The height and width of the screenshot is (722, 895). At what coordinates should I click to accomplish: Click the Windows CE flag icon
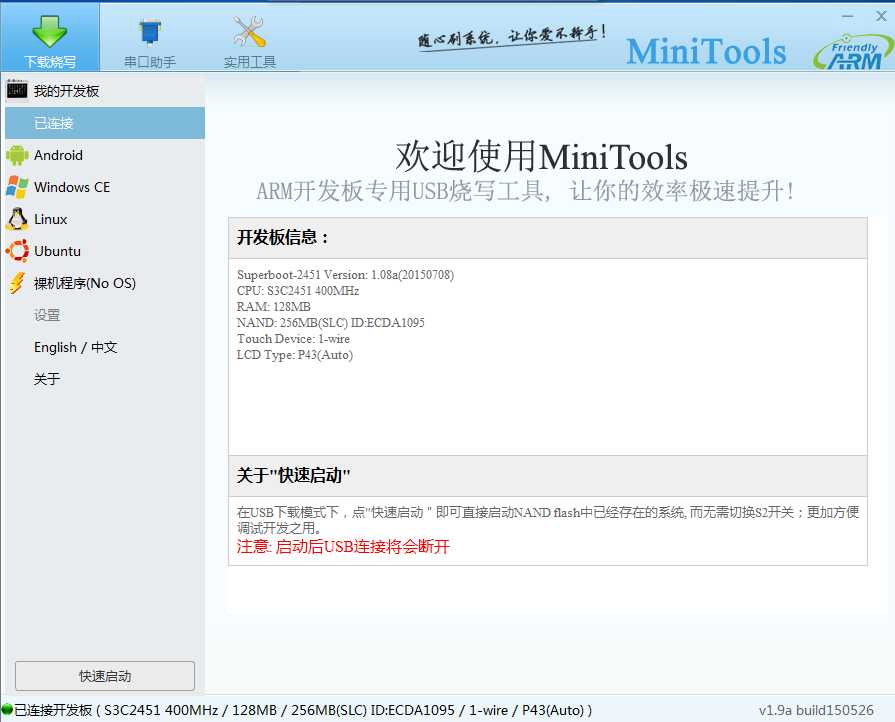[x=17, y=187]
